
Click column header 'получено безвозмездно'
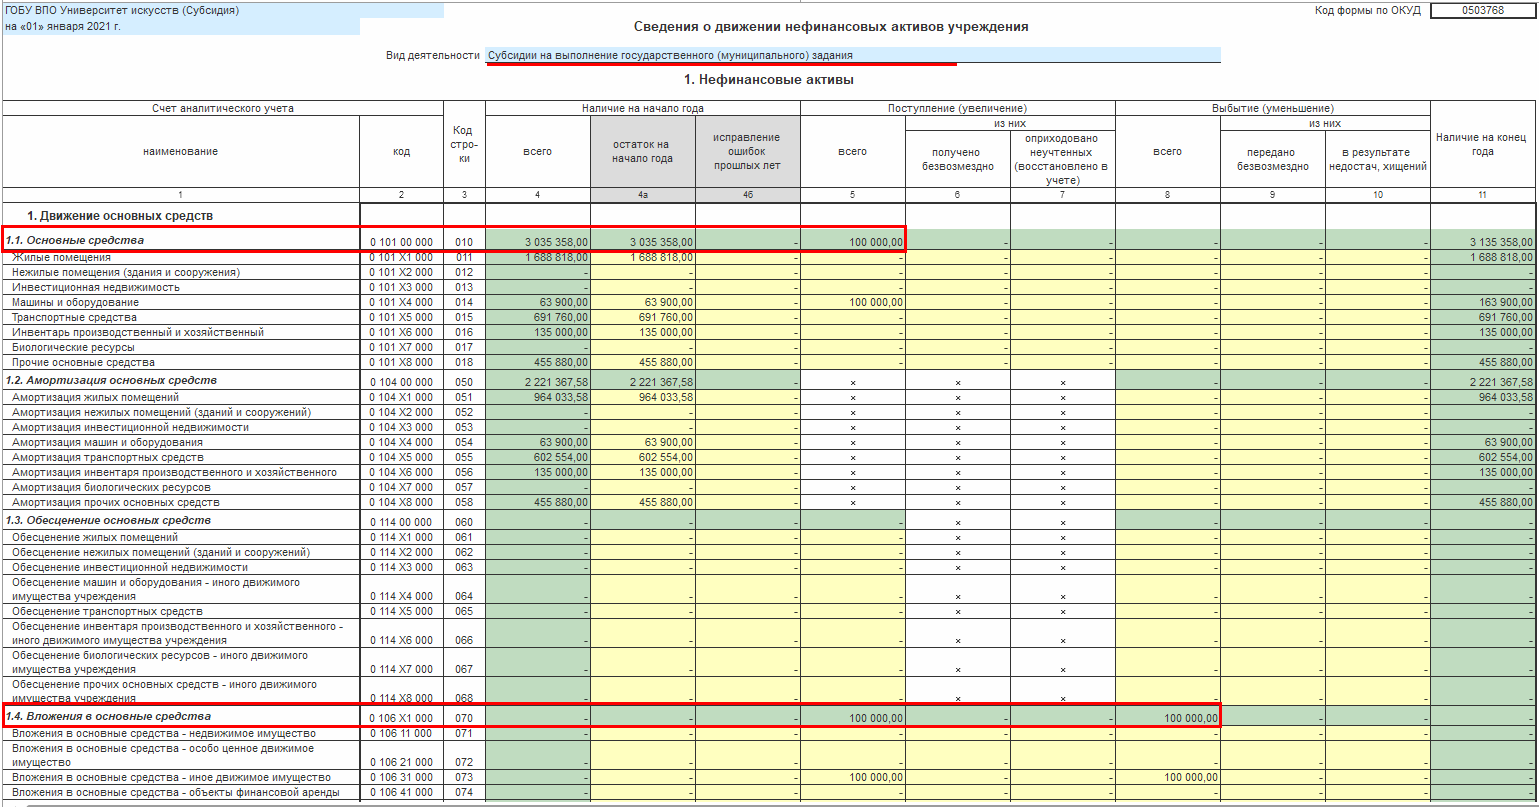(958, 159)
